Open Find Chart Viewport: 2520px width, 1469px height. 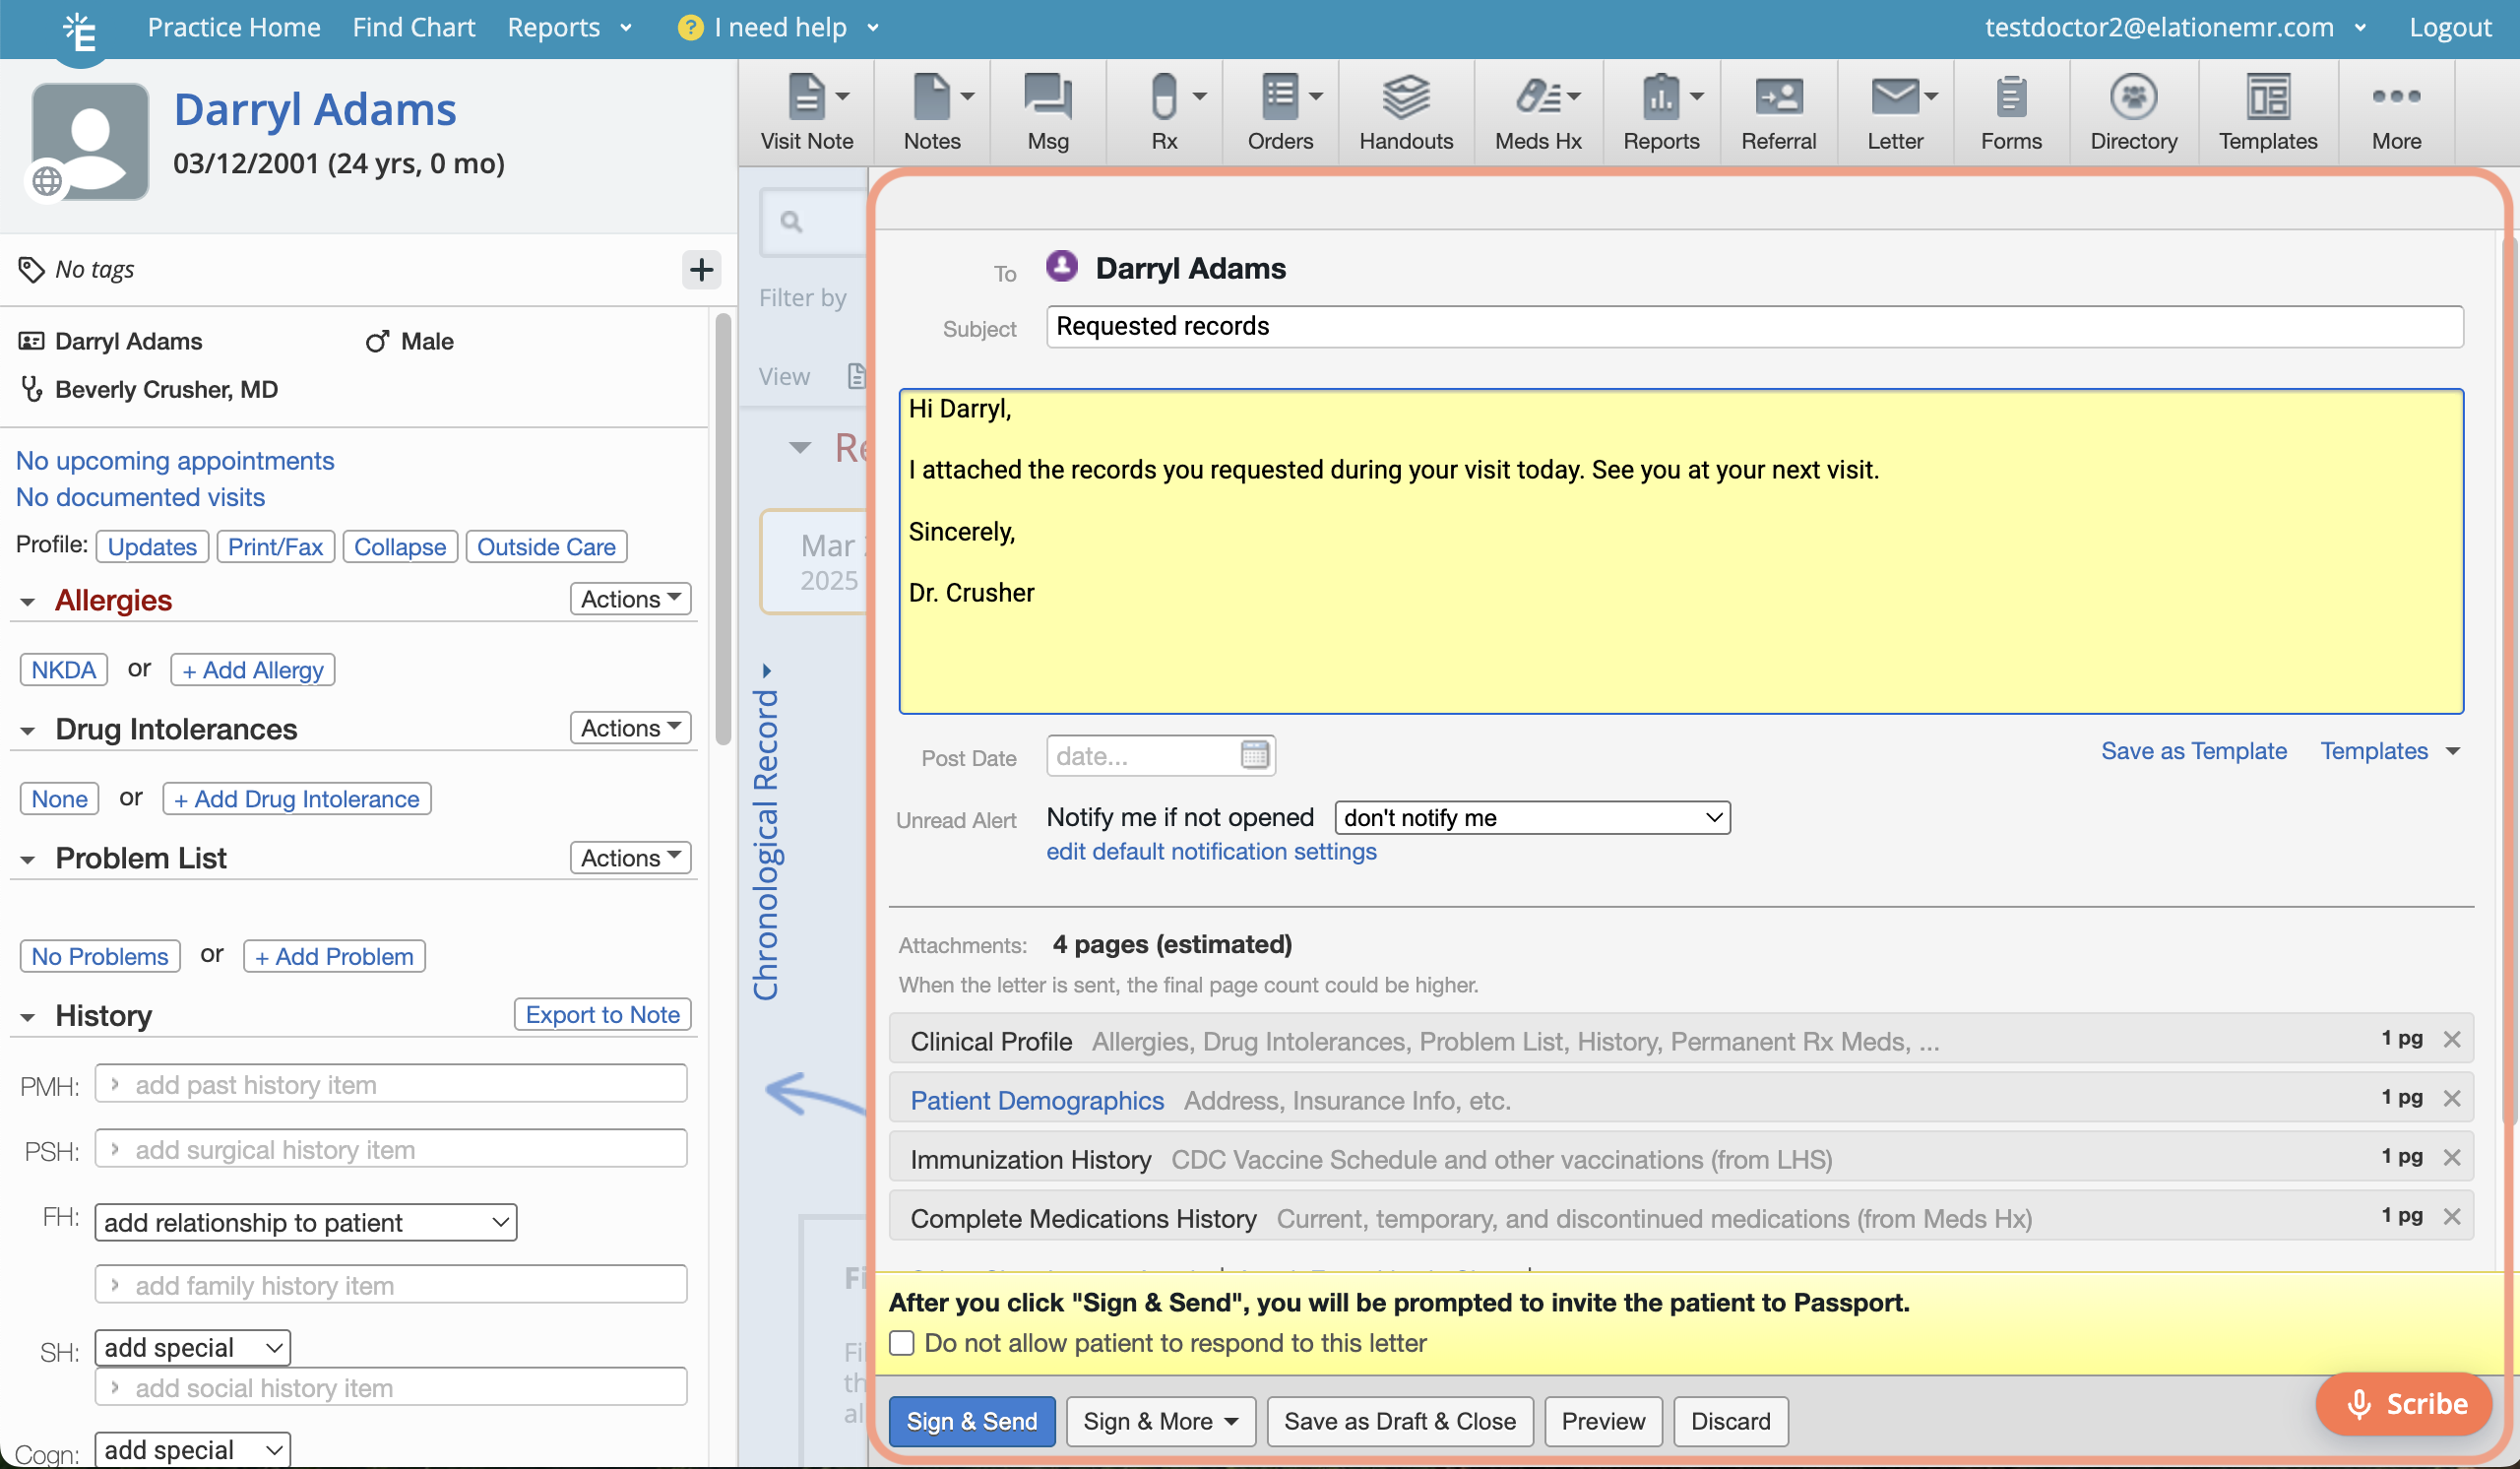413,27
